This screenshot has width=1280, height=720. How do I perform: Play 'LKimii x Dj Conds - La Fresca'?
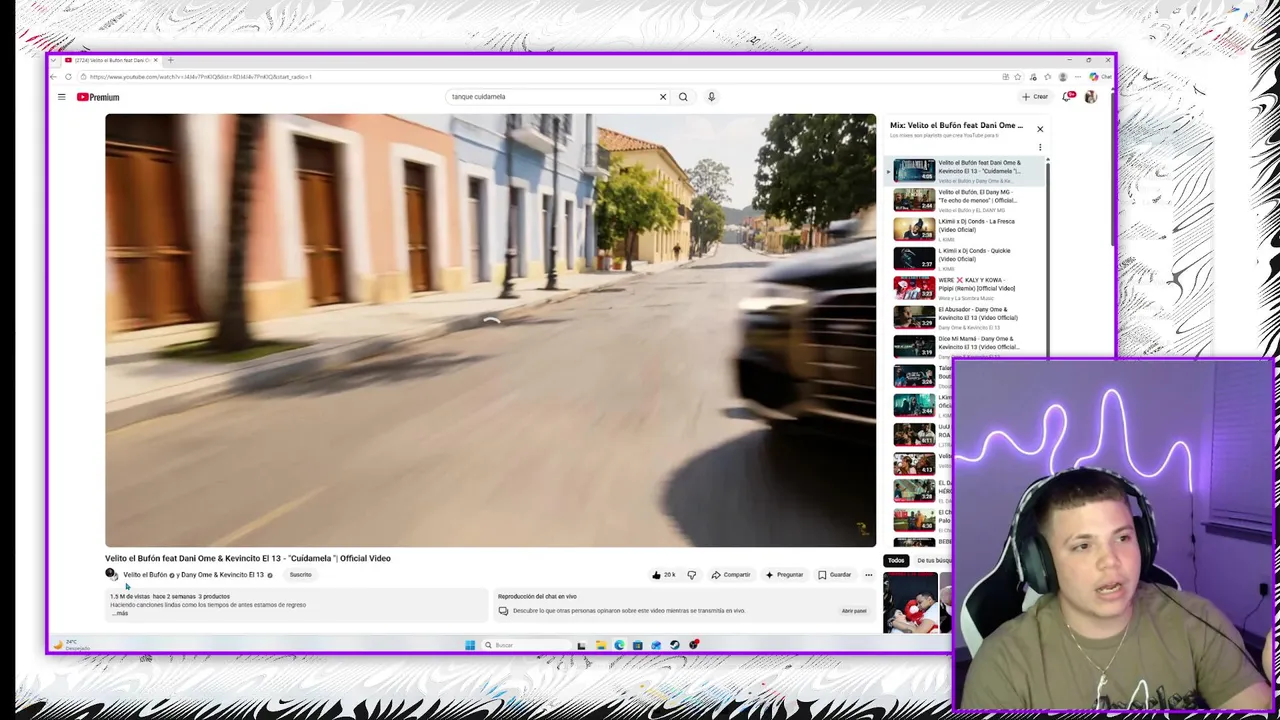pos(966,229)
